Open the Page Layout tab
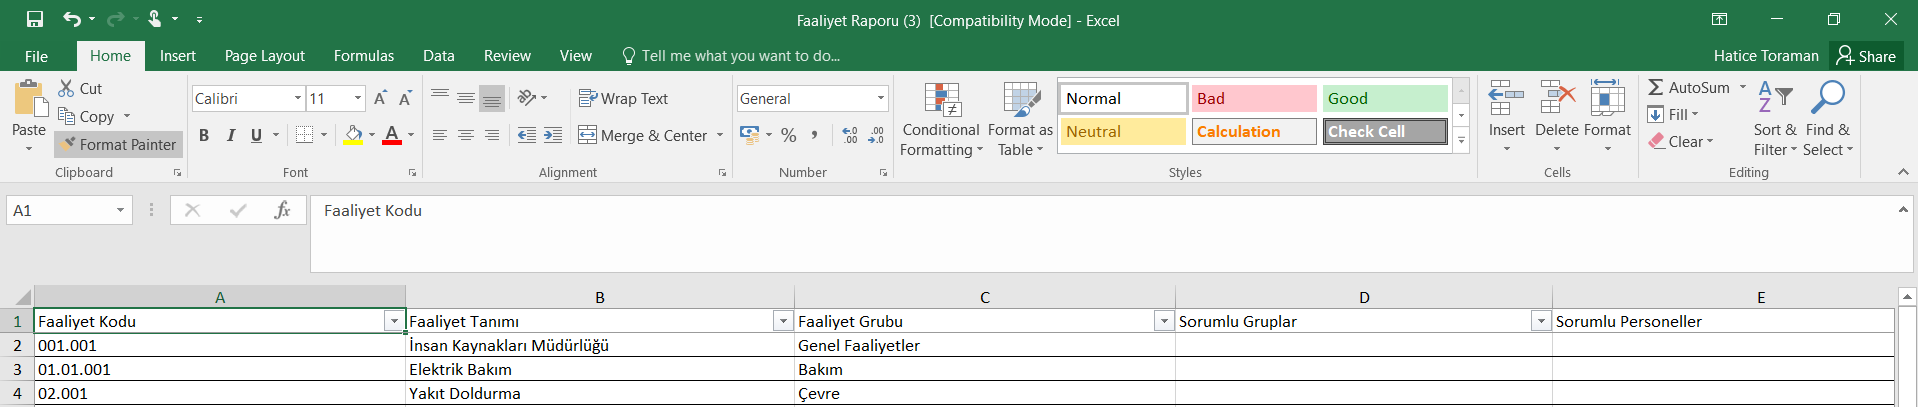The width and height of the screenshot is (1918, 407). pyautogui.click(x=264, y=56)
